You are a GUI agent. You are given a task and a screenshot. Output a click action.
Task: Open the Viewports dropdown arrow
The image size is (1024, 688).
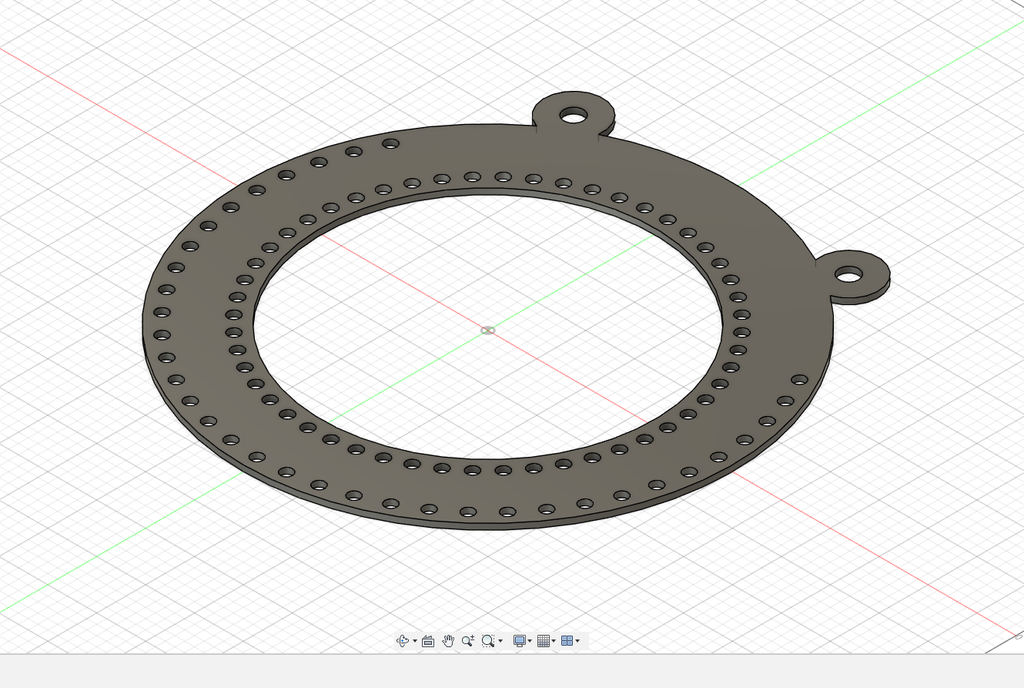[x=578, y=641]
